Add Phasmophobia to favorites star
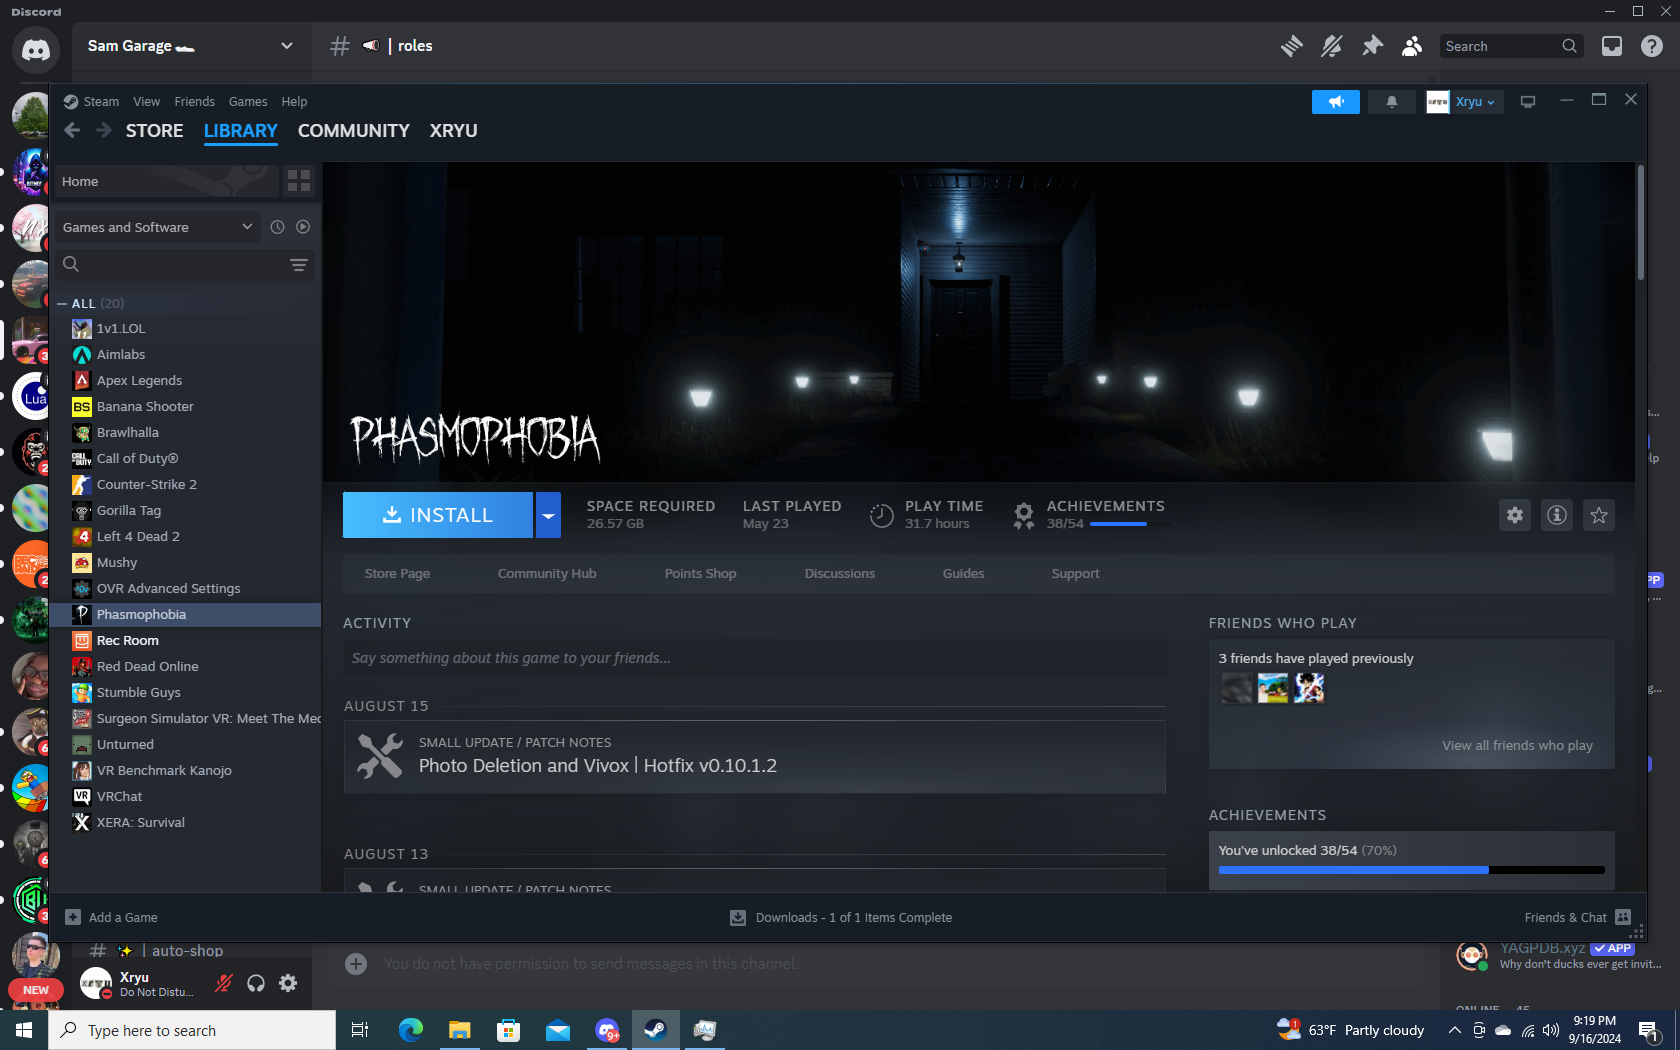 tap(1599, 515)
